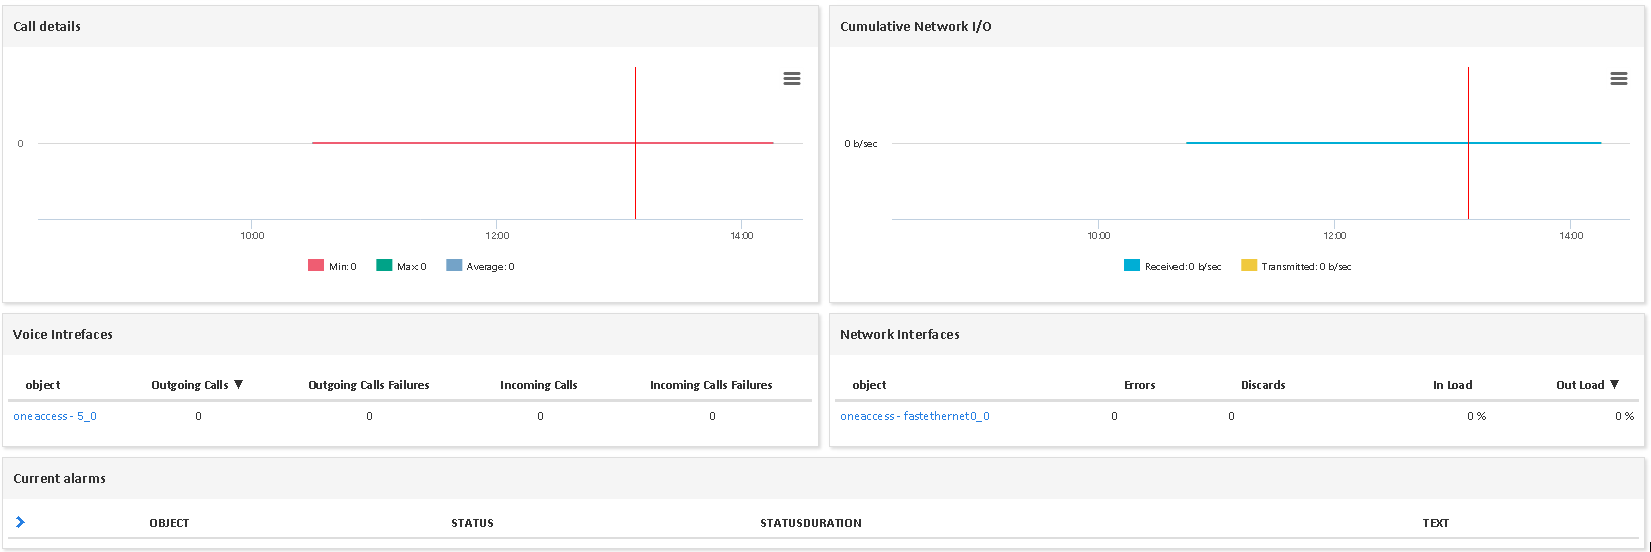Sort by Outgoing Calls column arrow
This screenshot has height=552, width=1651.
click(x=238, y=385)
